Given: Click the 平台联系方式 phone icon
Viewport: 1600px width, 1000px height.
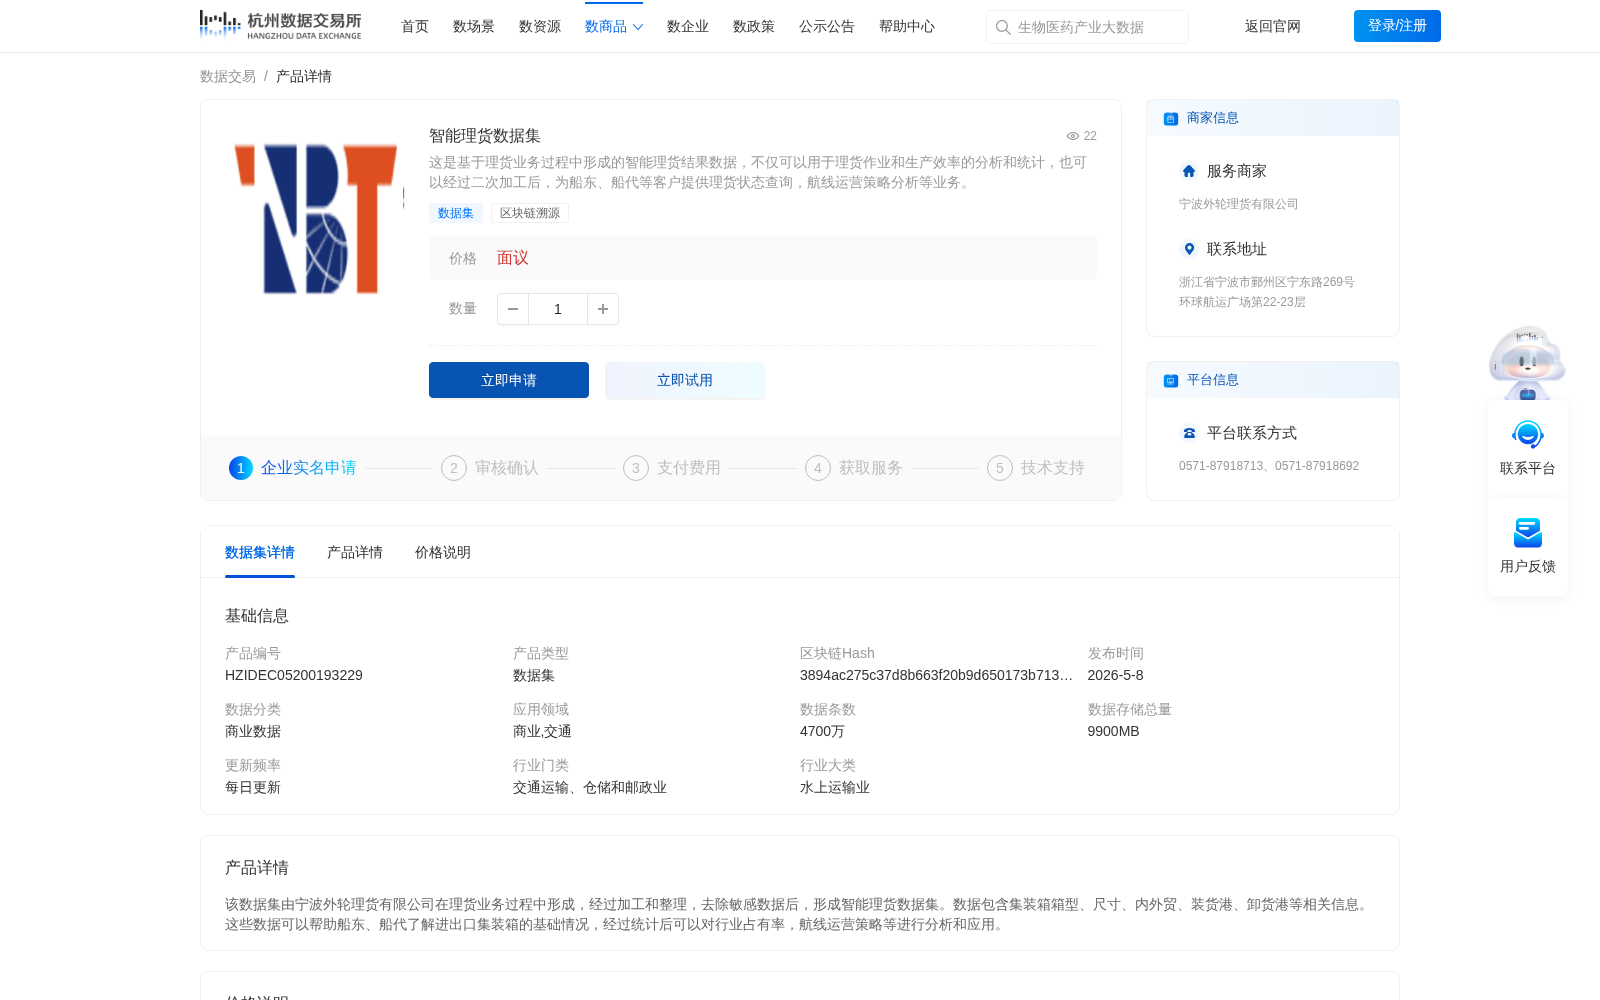Looking at the screenshot, I should pos(1189,433).
